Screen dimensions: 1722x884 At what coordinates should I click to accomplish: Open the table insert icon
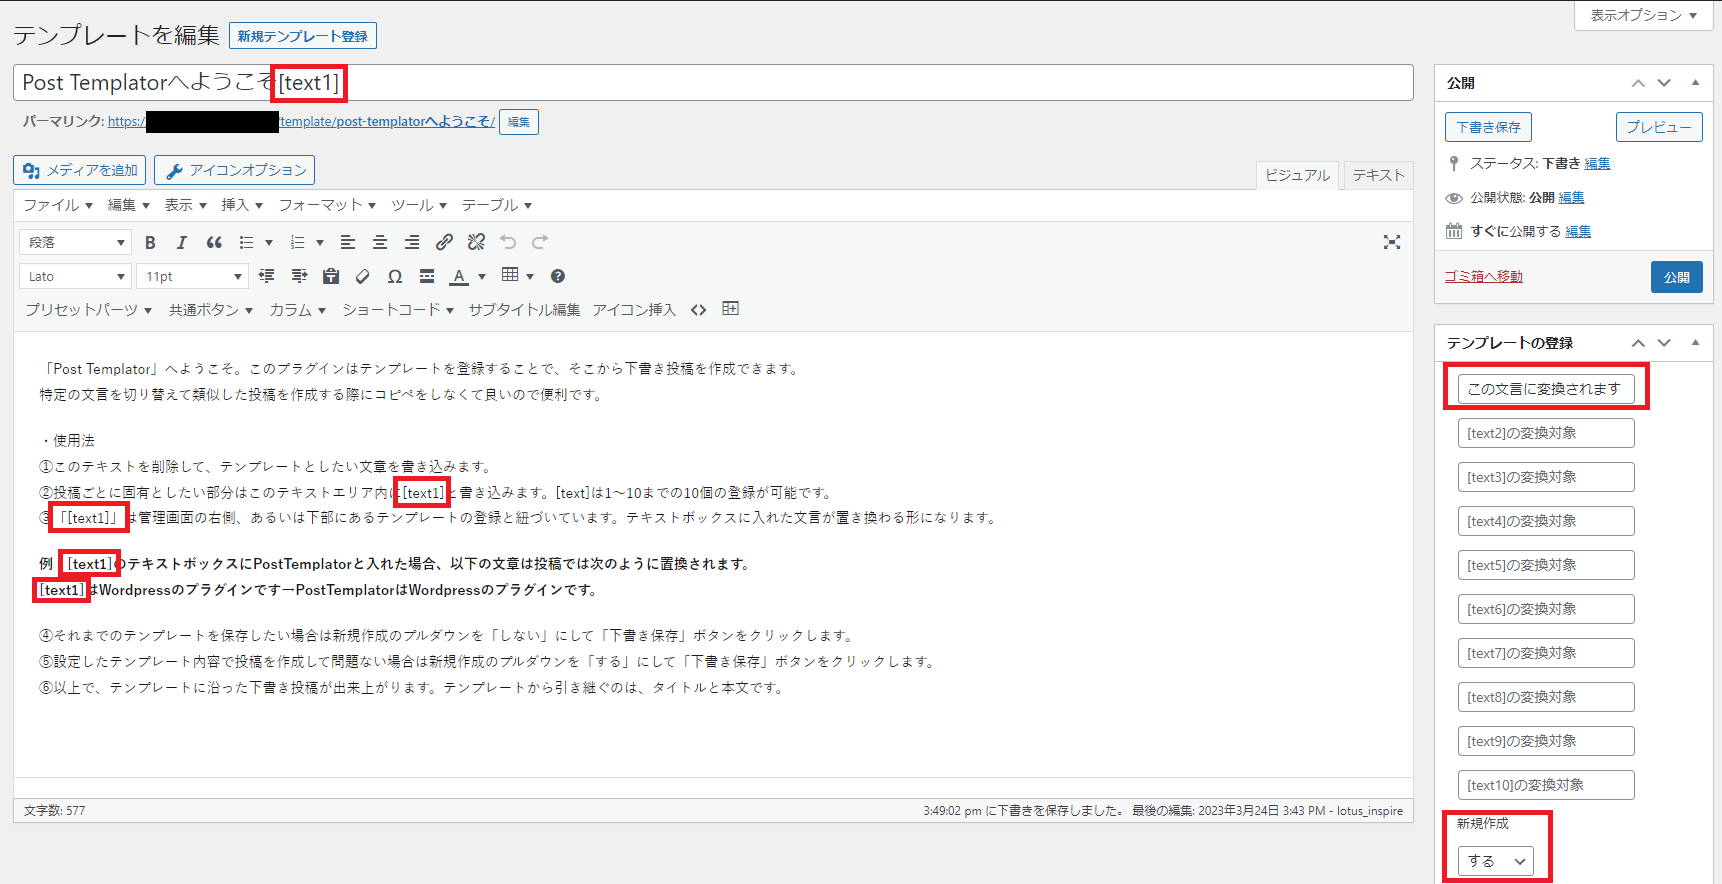pyautogui.click(x=510, y=275)
